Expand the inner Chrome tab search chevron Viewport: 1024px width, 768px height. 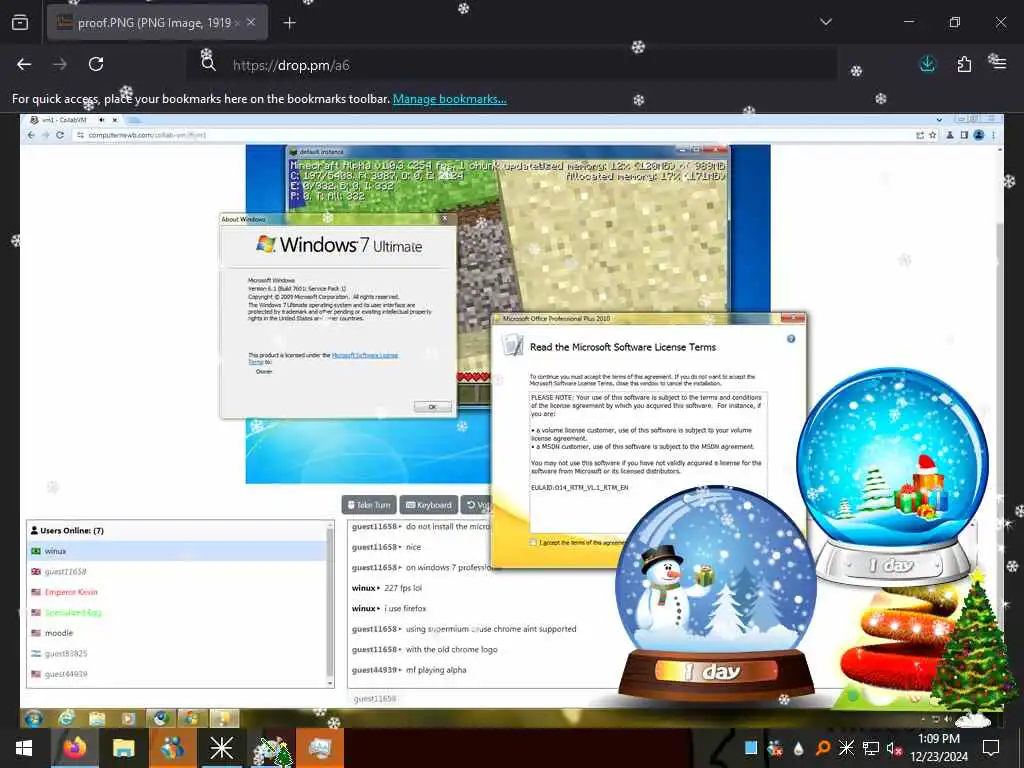pyautogui.click(x=939, y=120)
